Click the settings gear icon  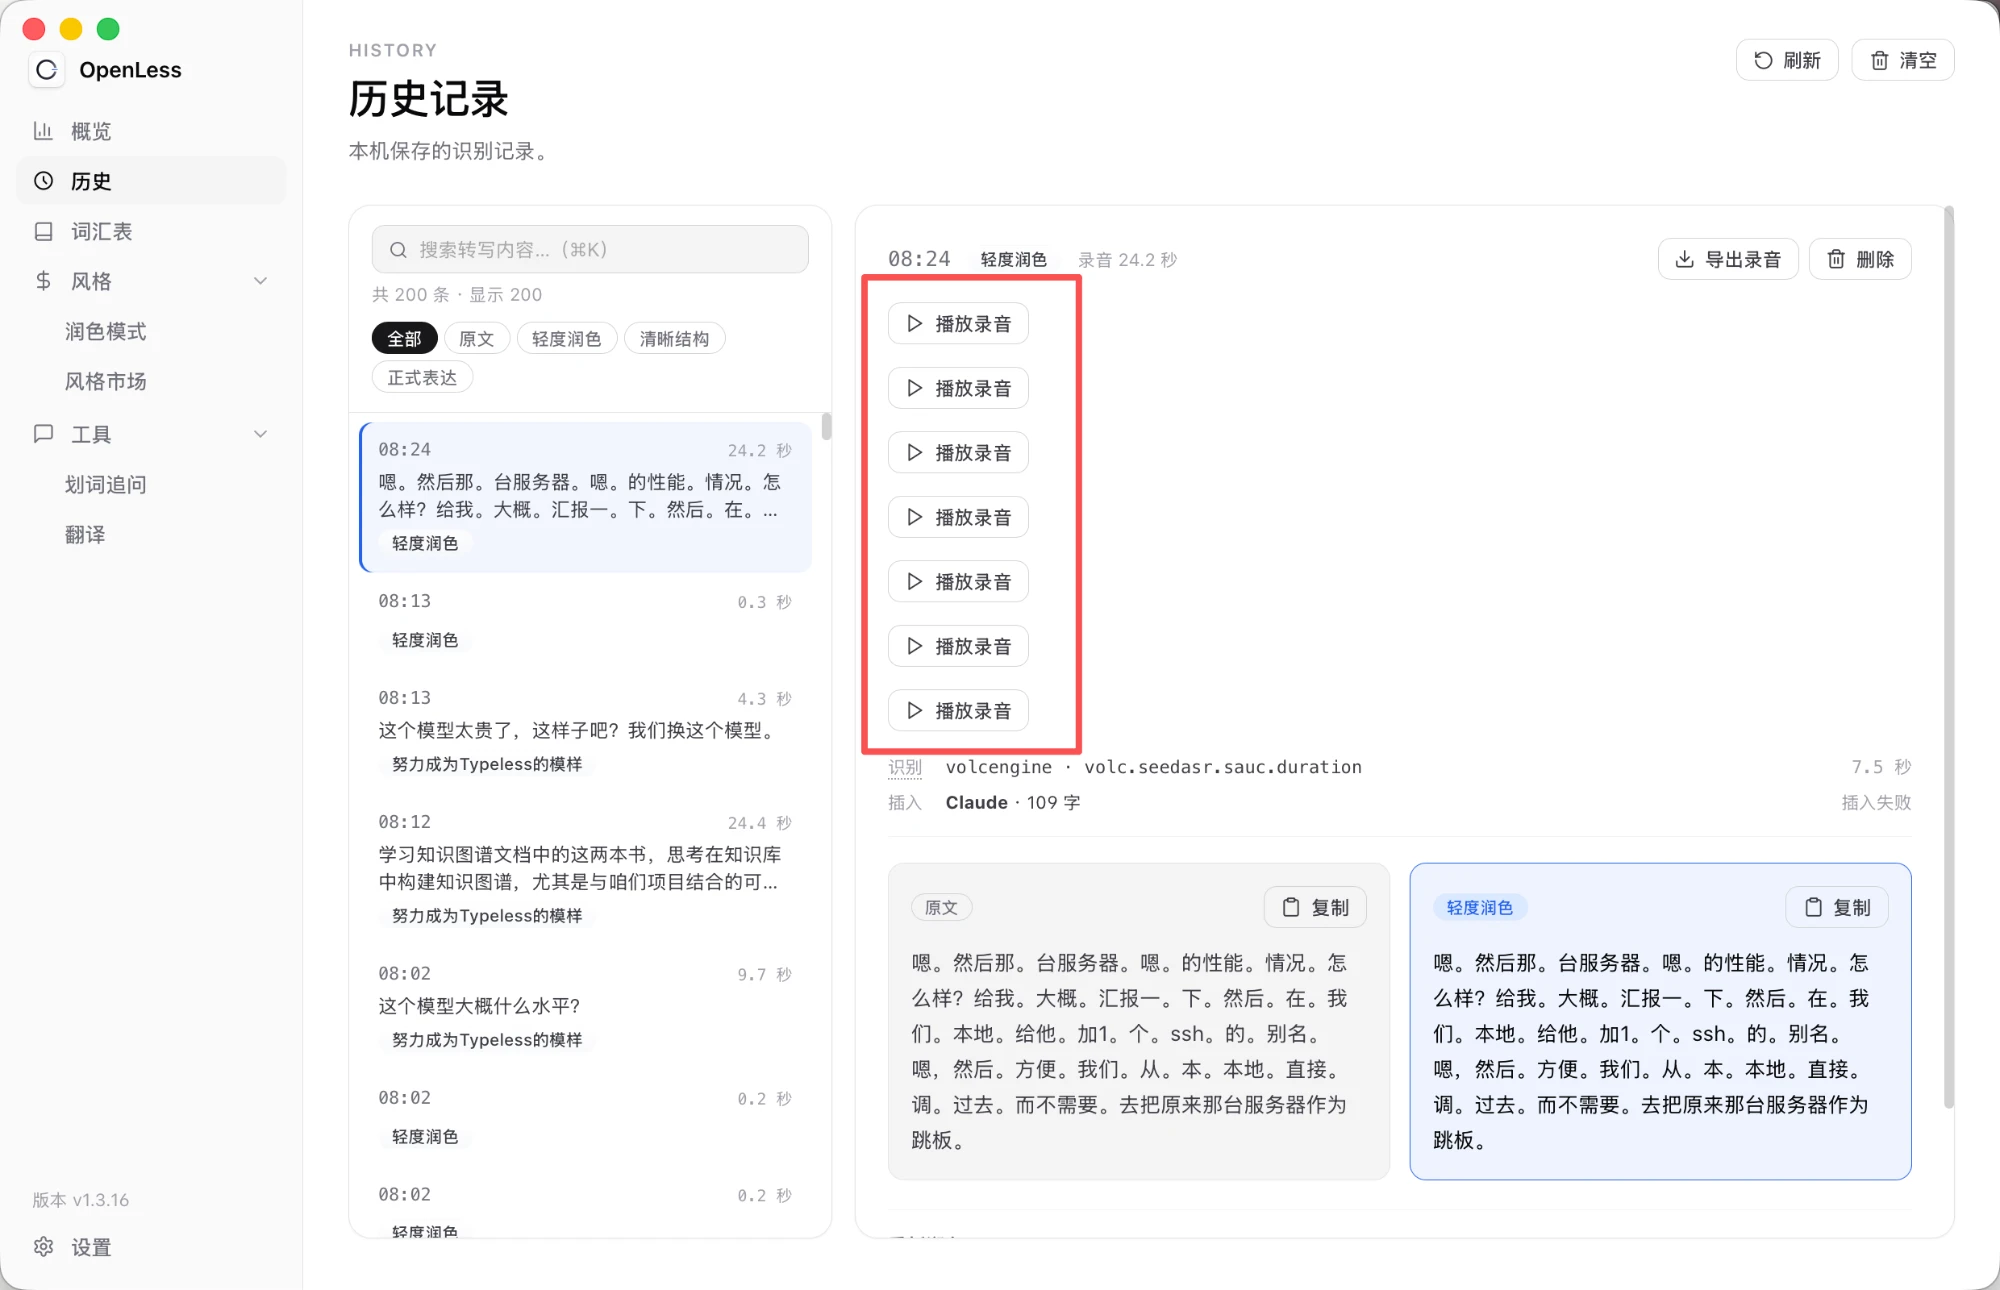[x=43, y=1247]
